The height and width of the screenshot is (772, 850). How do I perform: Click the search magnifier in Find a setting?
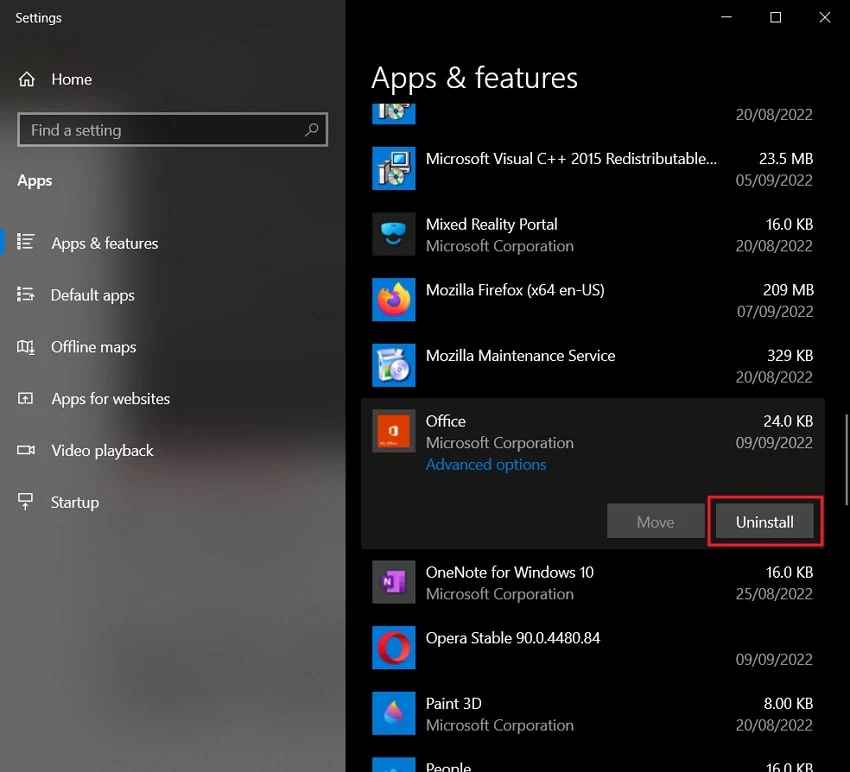311,130
